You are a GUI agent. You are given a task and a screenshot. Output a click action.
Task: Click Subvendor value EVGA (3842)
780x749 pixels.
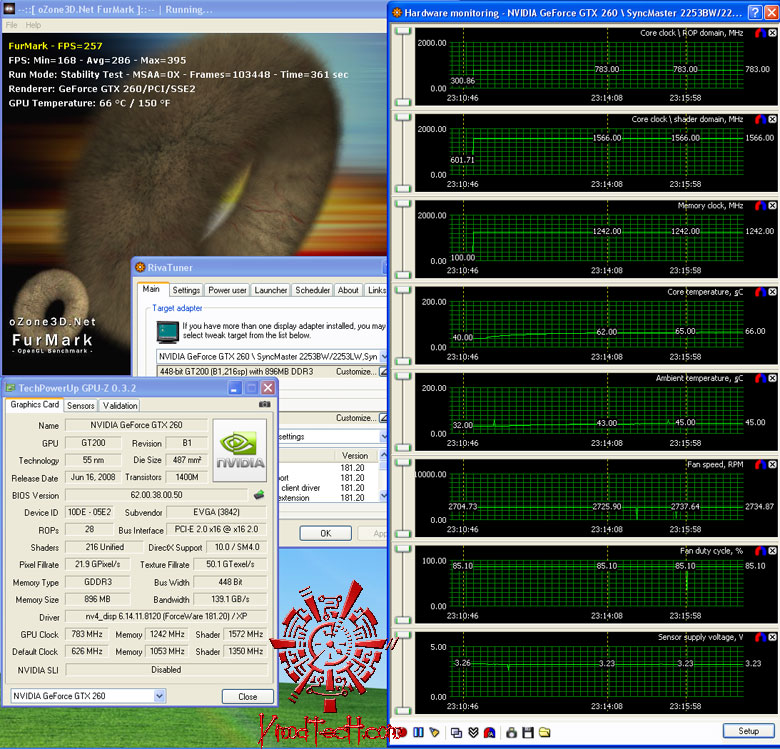point(216,512)
